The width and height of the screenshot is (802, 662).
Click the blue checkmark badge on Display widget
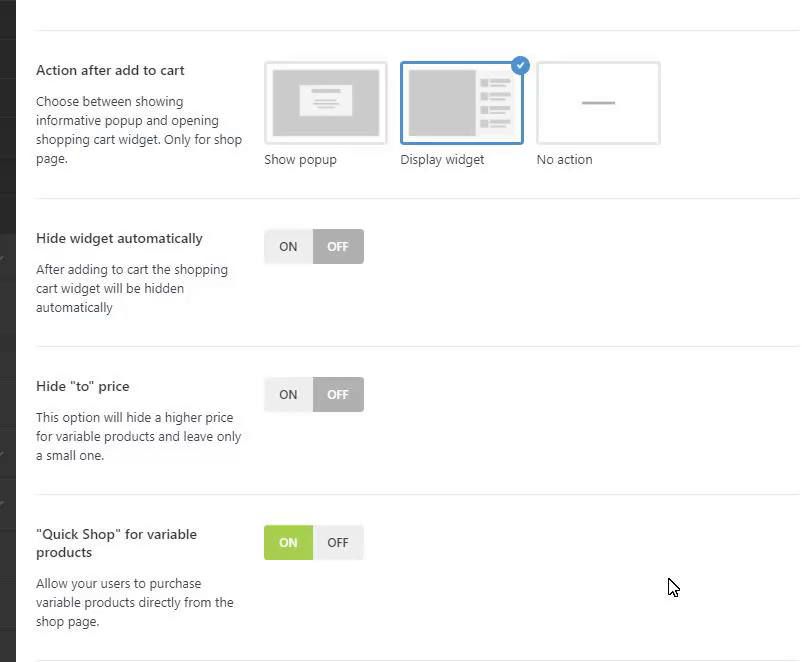[520, 65]
